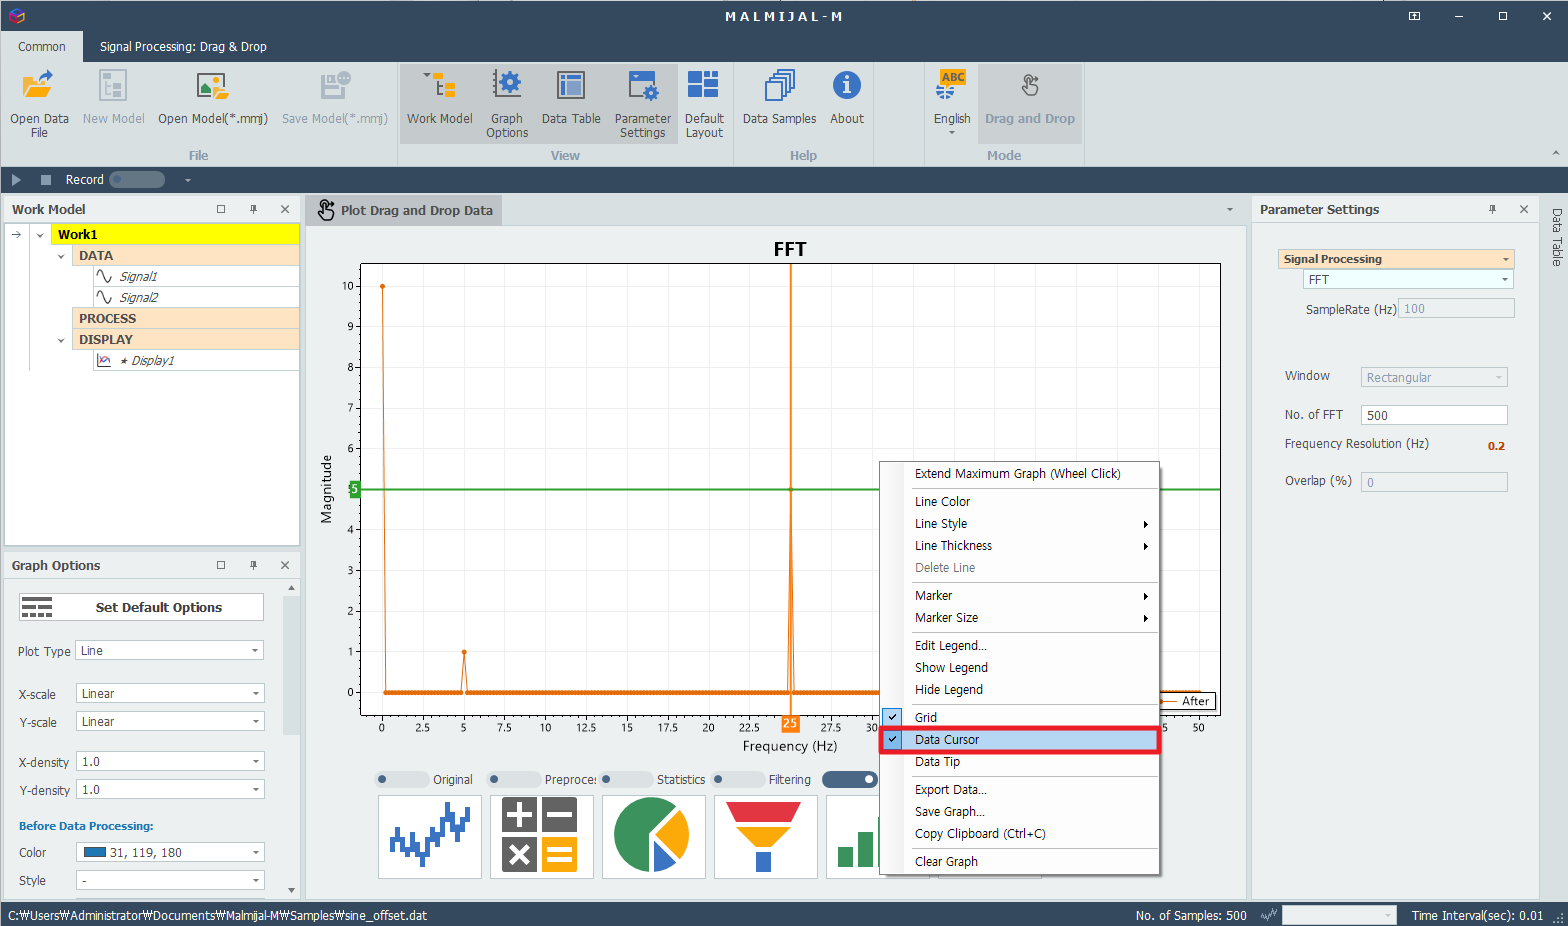This screenshot has width=1568, height=926.
Task: Click the Set Default Options icon
Action: tap(37, 607)
